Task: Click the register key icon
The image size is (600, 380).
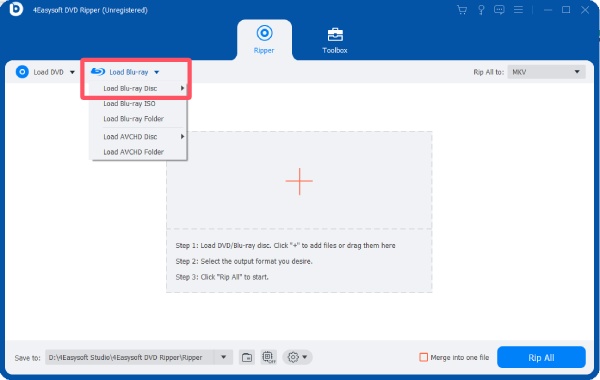Action: (481, 10)
